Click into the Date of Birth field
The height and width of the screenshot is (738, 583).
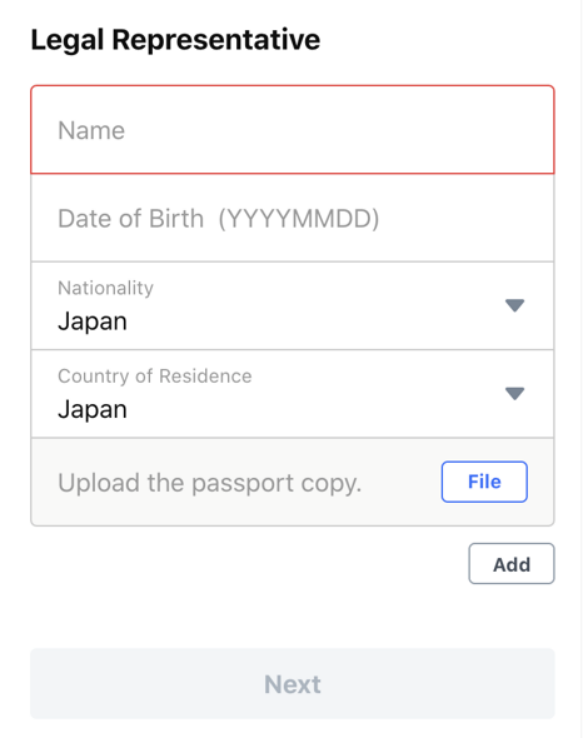pyautogui.click(x=292, y=218)
